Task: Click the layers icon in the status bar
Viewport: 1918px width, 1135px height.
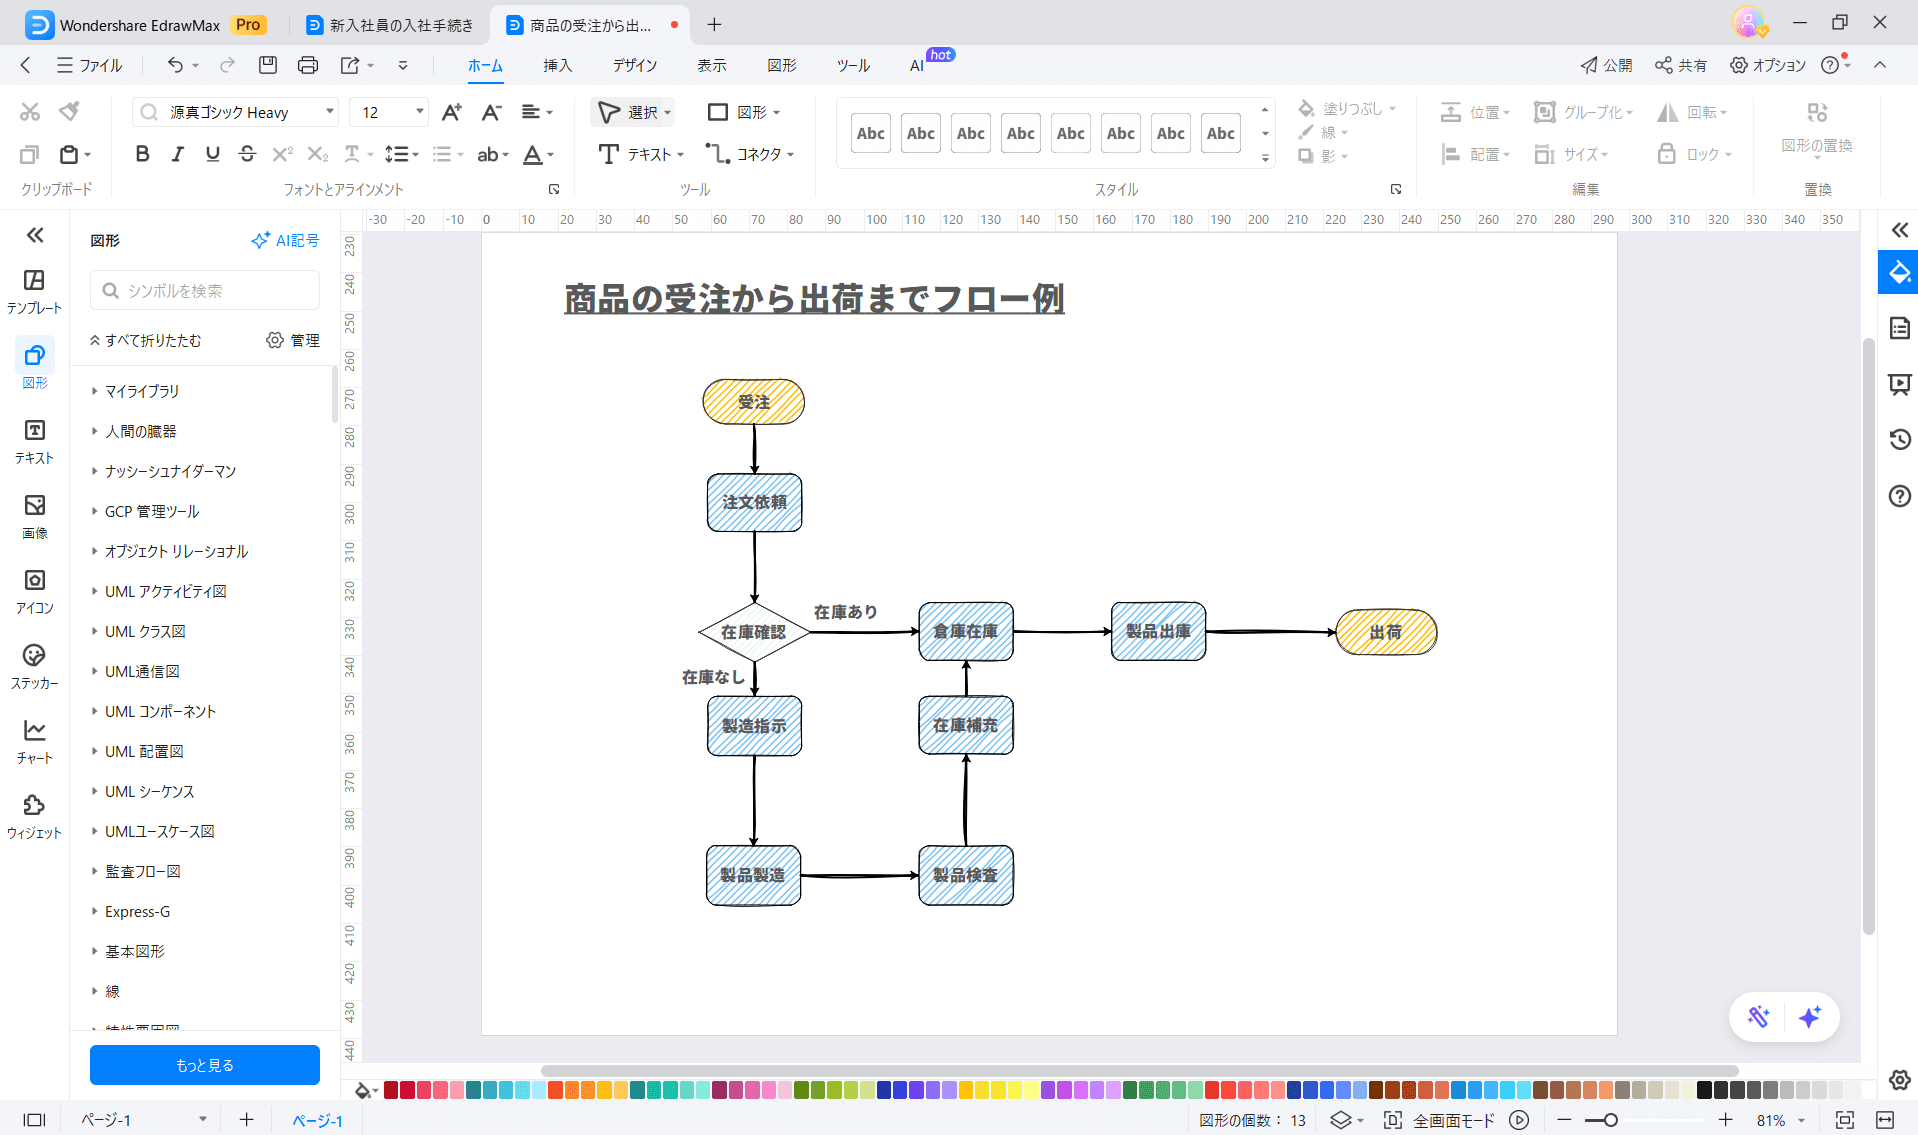Action: (1341, 1120)
